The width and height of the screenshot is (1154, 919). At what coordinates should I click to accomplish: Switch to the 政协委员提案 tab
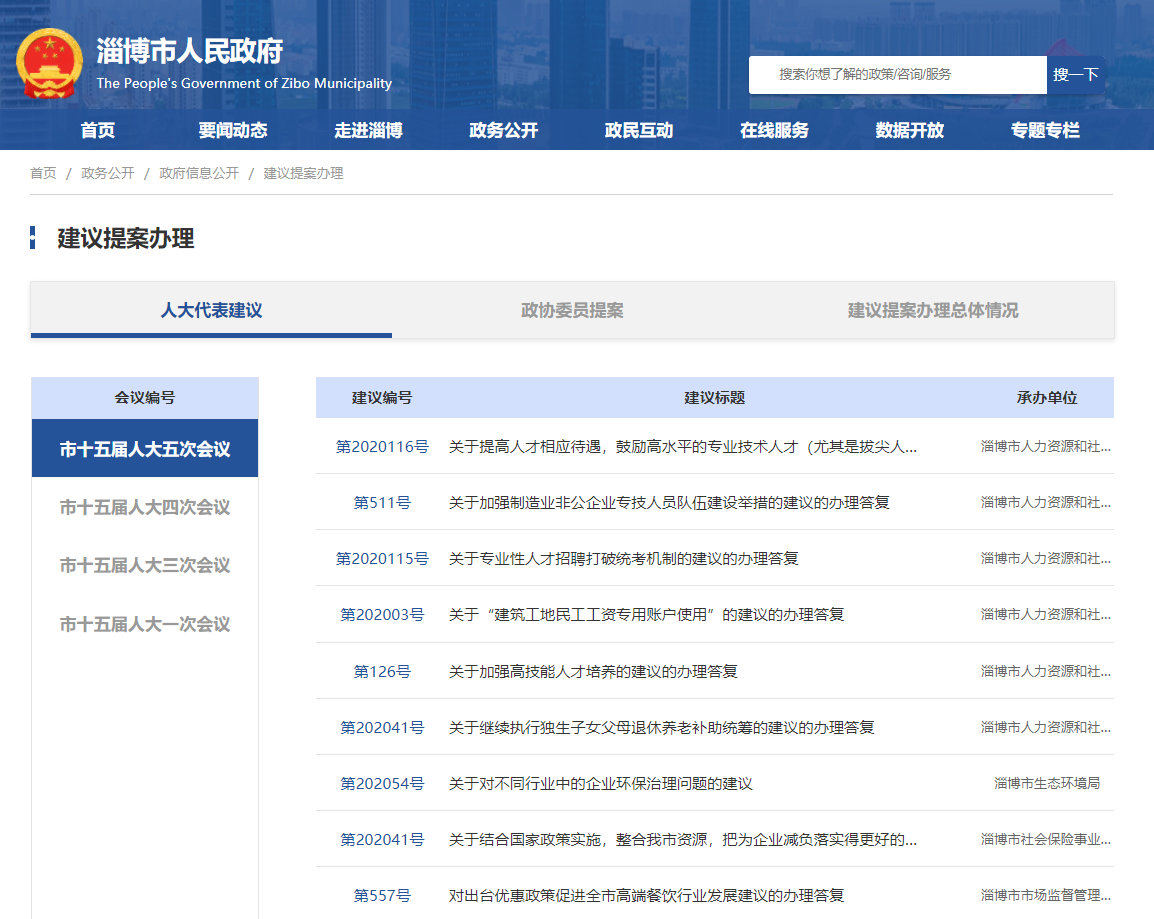tap(572, 310)
